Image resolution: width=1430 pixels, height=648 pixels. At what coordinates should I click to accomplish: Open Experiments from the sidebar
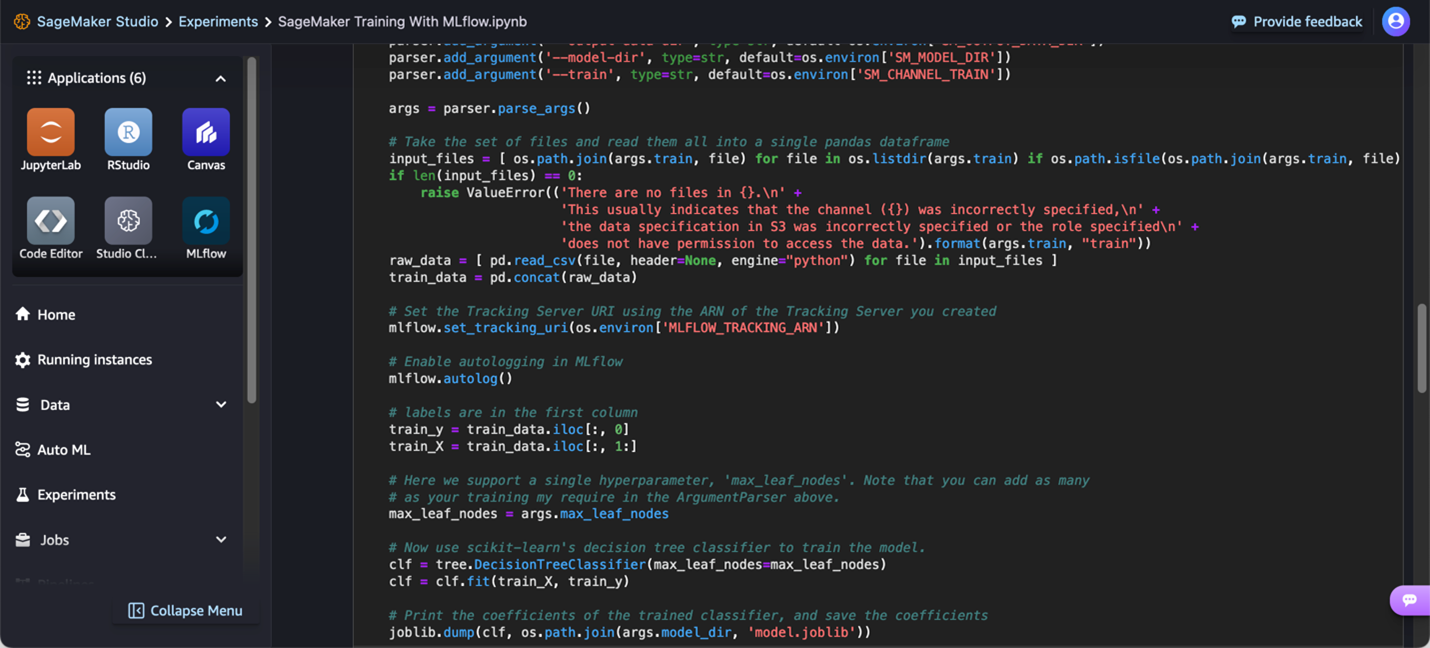[x=76, y=494]
